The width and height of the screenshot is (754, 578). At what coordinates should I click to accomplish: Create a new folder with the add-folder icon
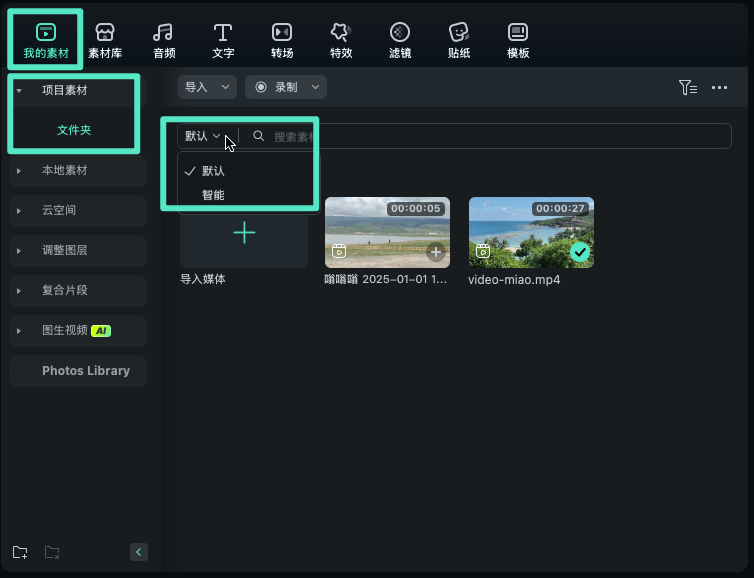[20, 552]
